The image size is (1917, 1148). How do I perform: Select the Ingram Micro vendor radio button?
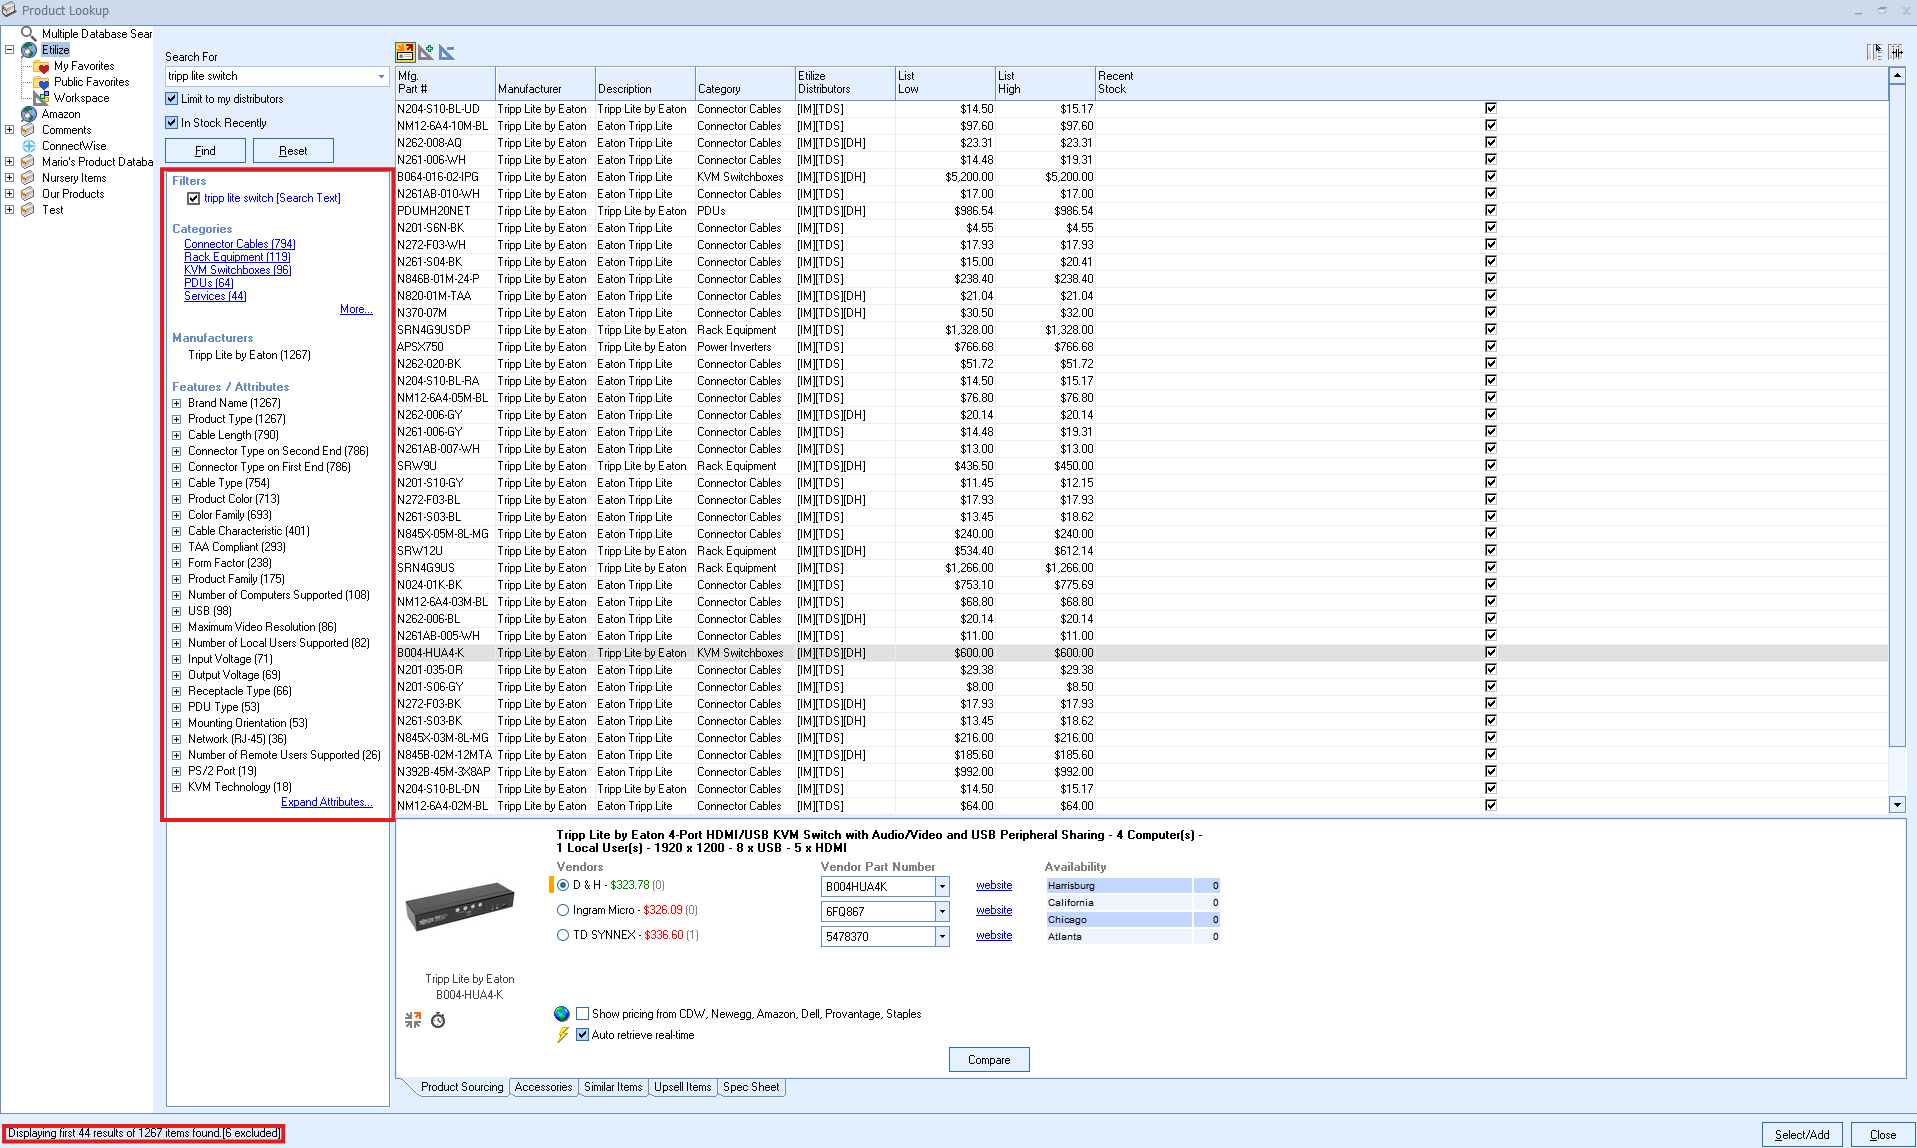563,910
